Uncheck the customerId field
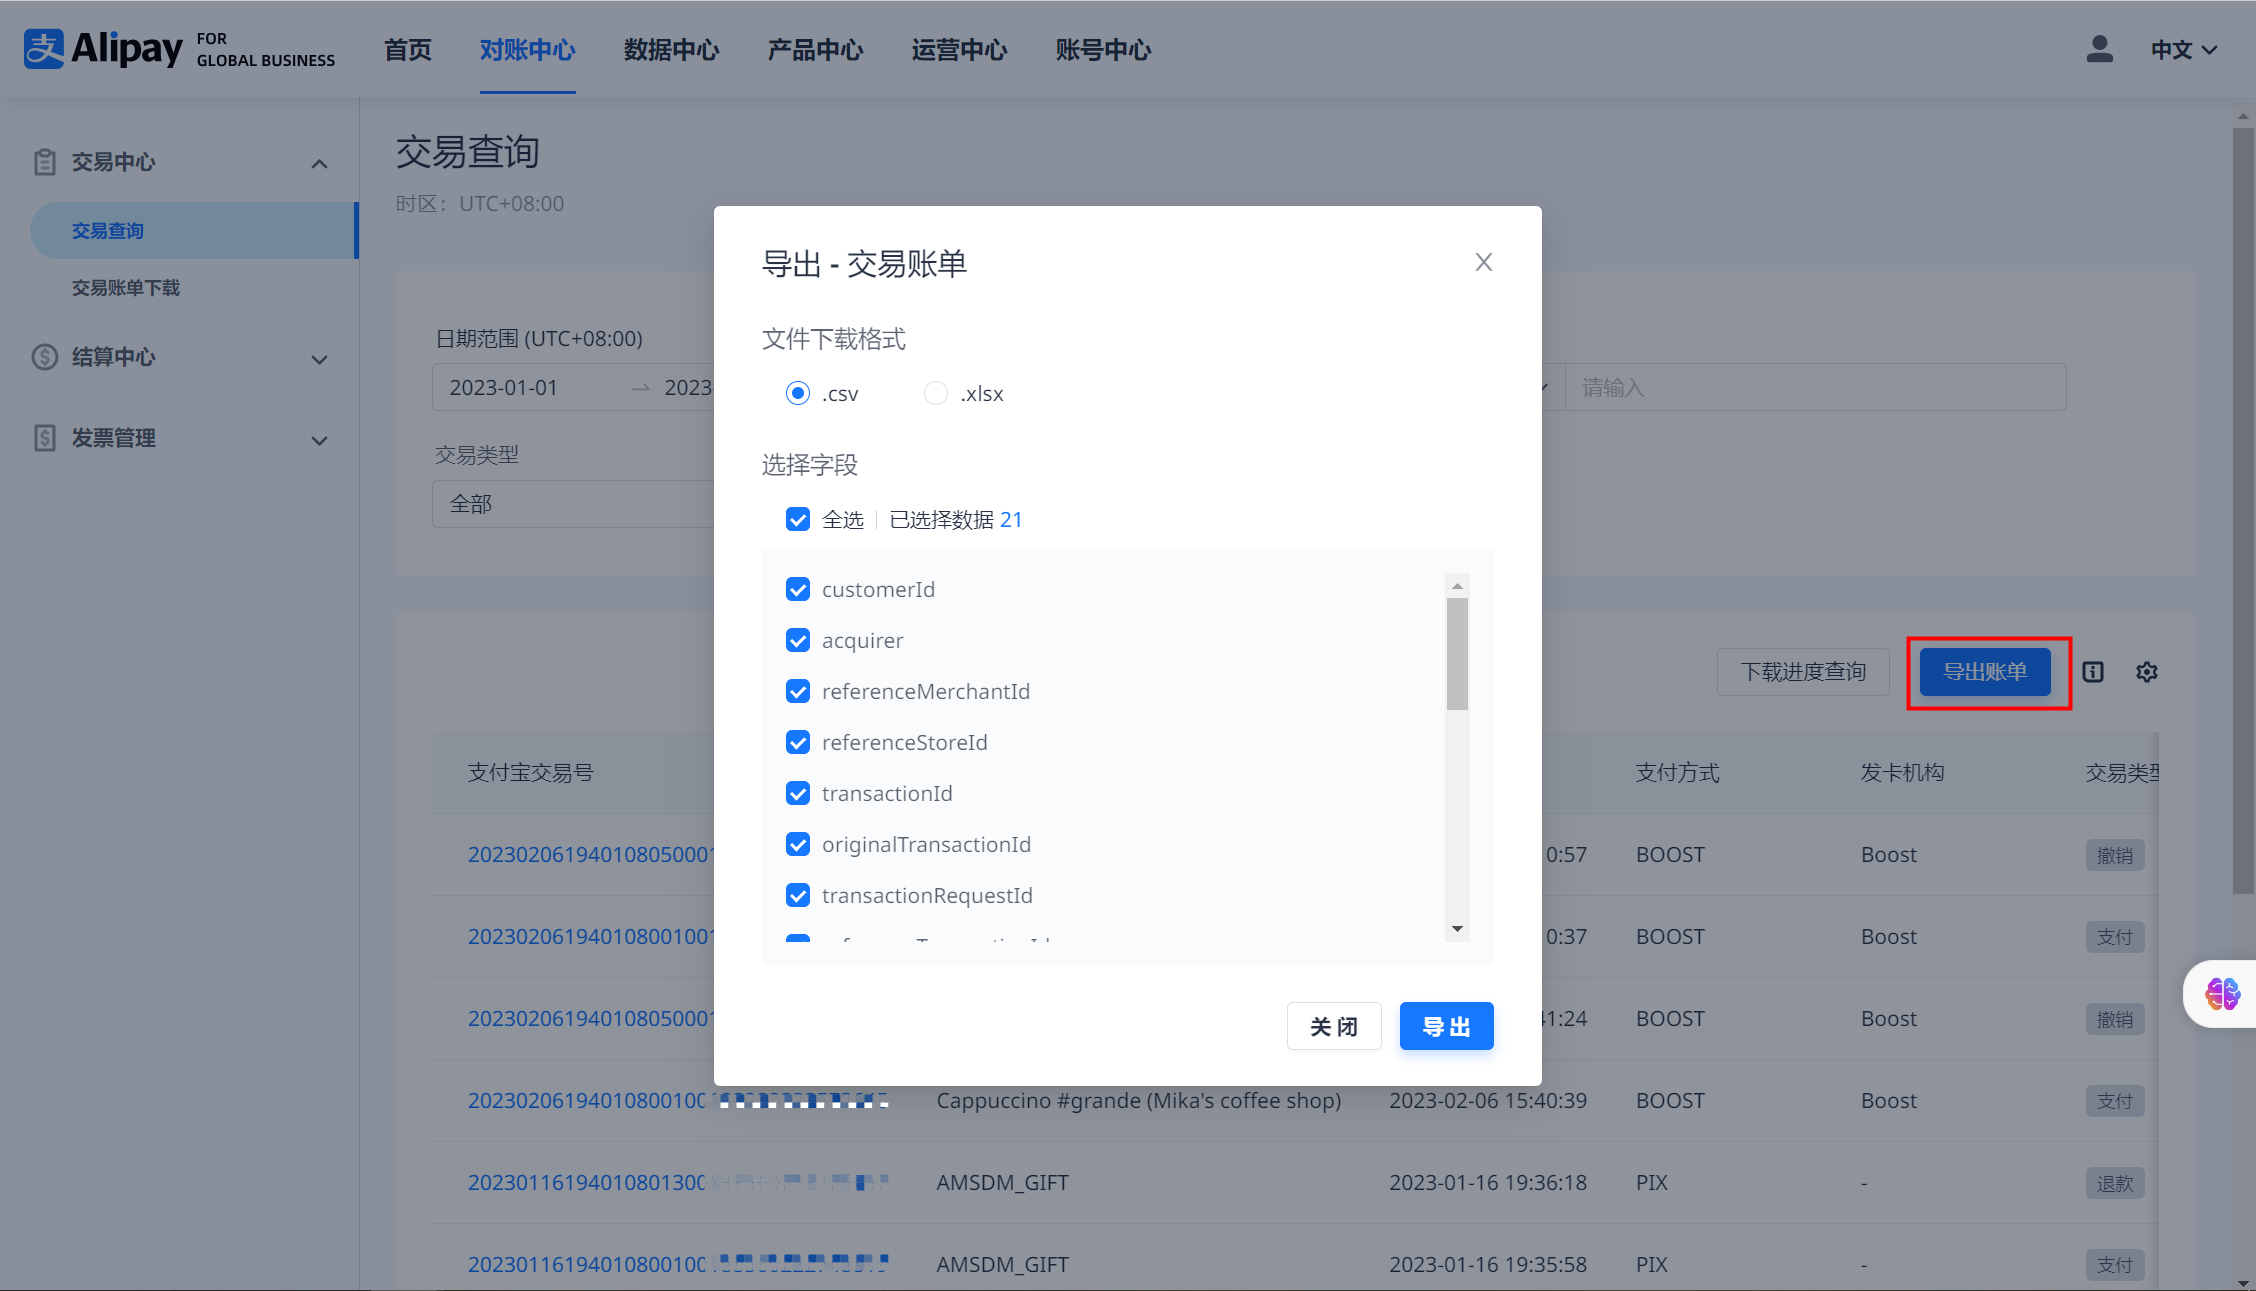The height and width of the screenshot is (1291, 2256). [798, 589]
